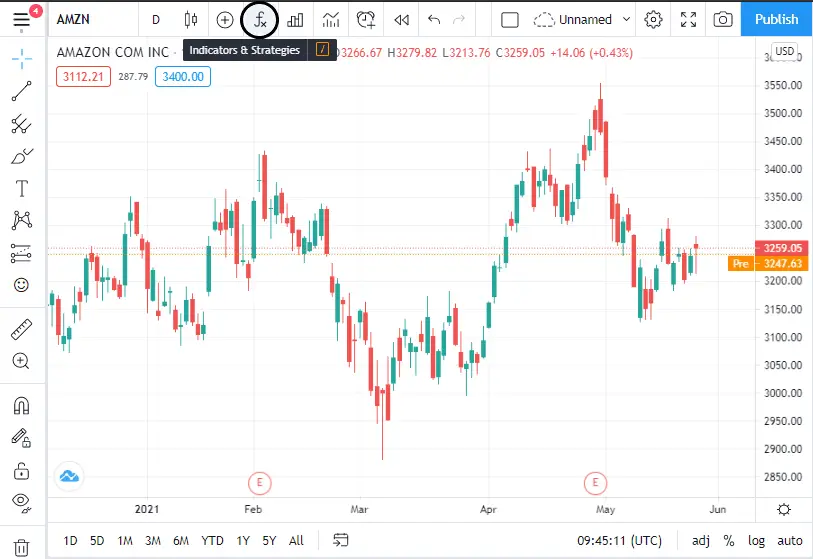The height and width of the screenshot is (559, 813).
Task: Open Indicators & Strategies
Action: [x=260, y=20]
